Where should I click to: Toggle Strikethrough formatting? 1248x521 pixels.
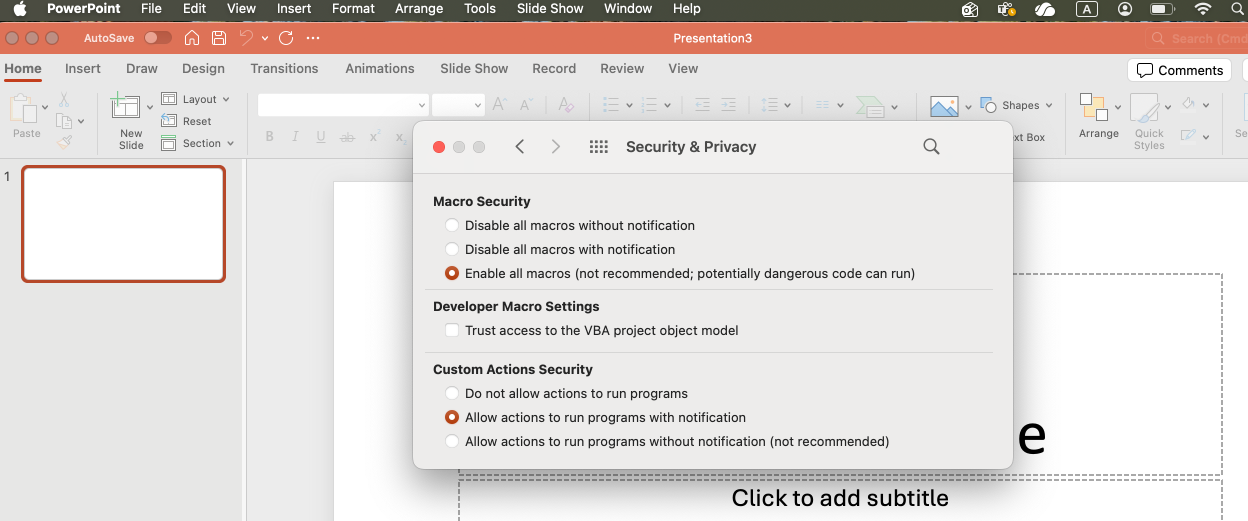point(347,137)
